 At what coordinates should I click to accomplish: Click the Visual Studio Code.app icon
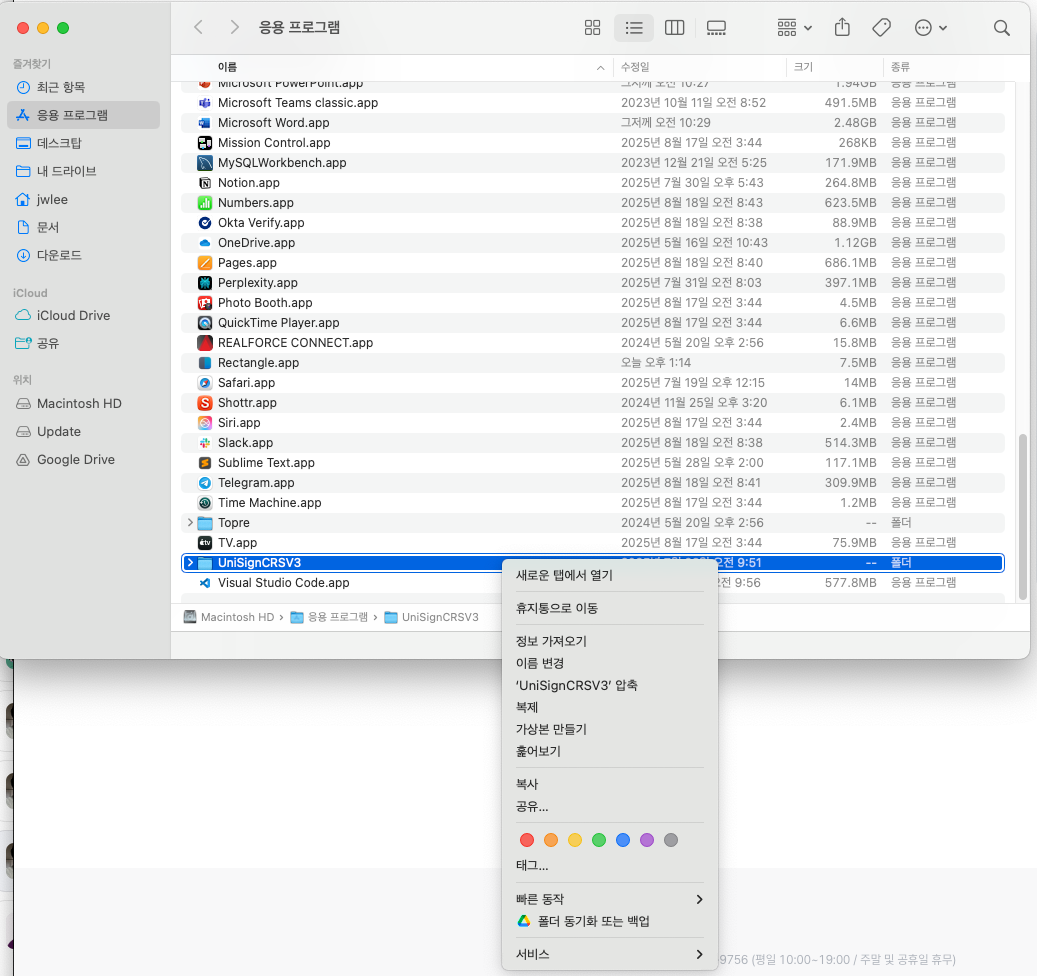[x=205, y=583]
